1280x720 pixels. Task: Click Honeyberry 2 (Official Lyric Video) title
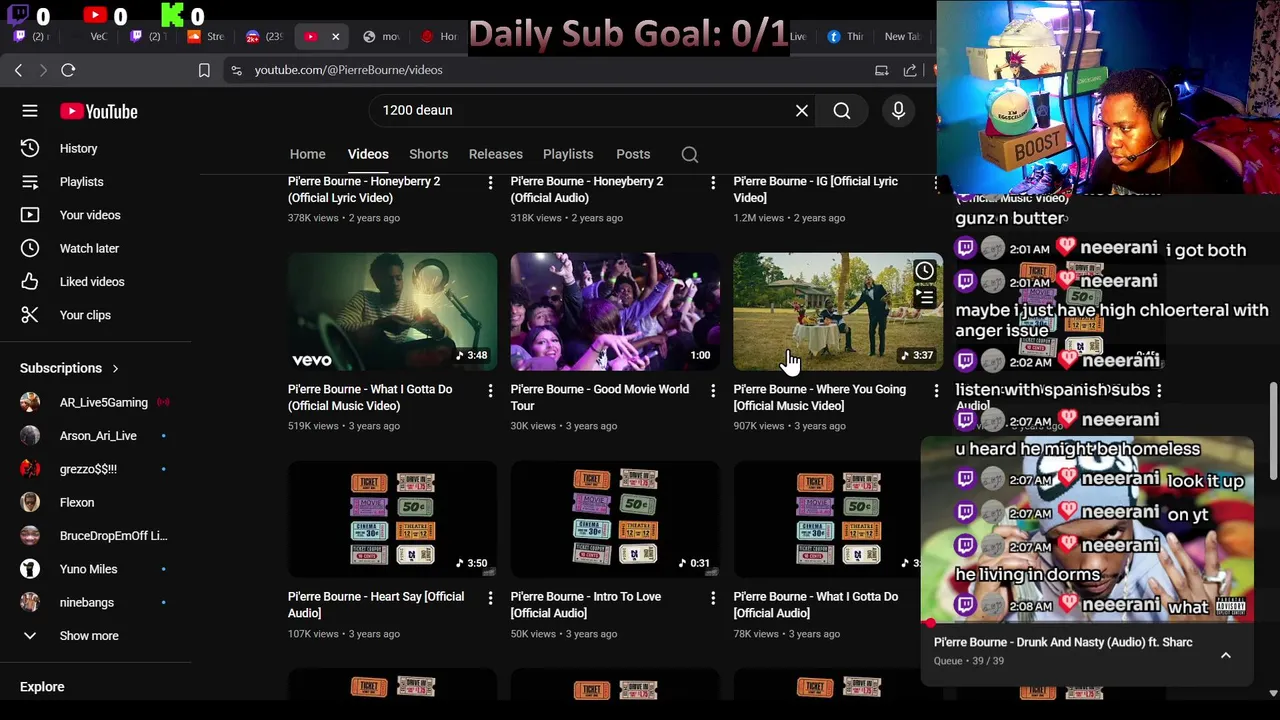[x=364, y=190]
